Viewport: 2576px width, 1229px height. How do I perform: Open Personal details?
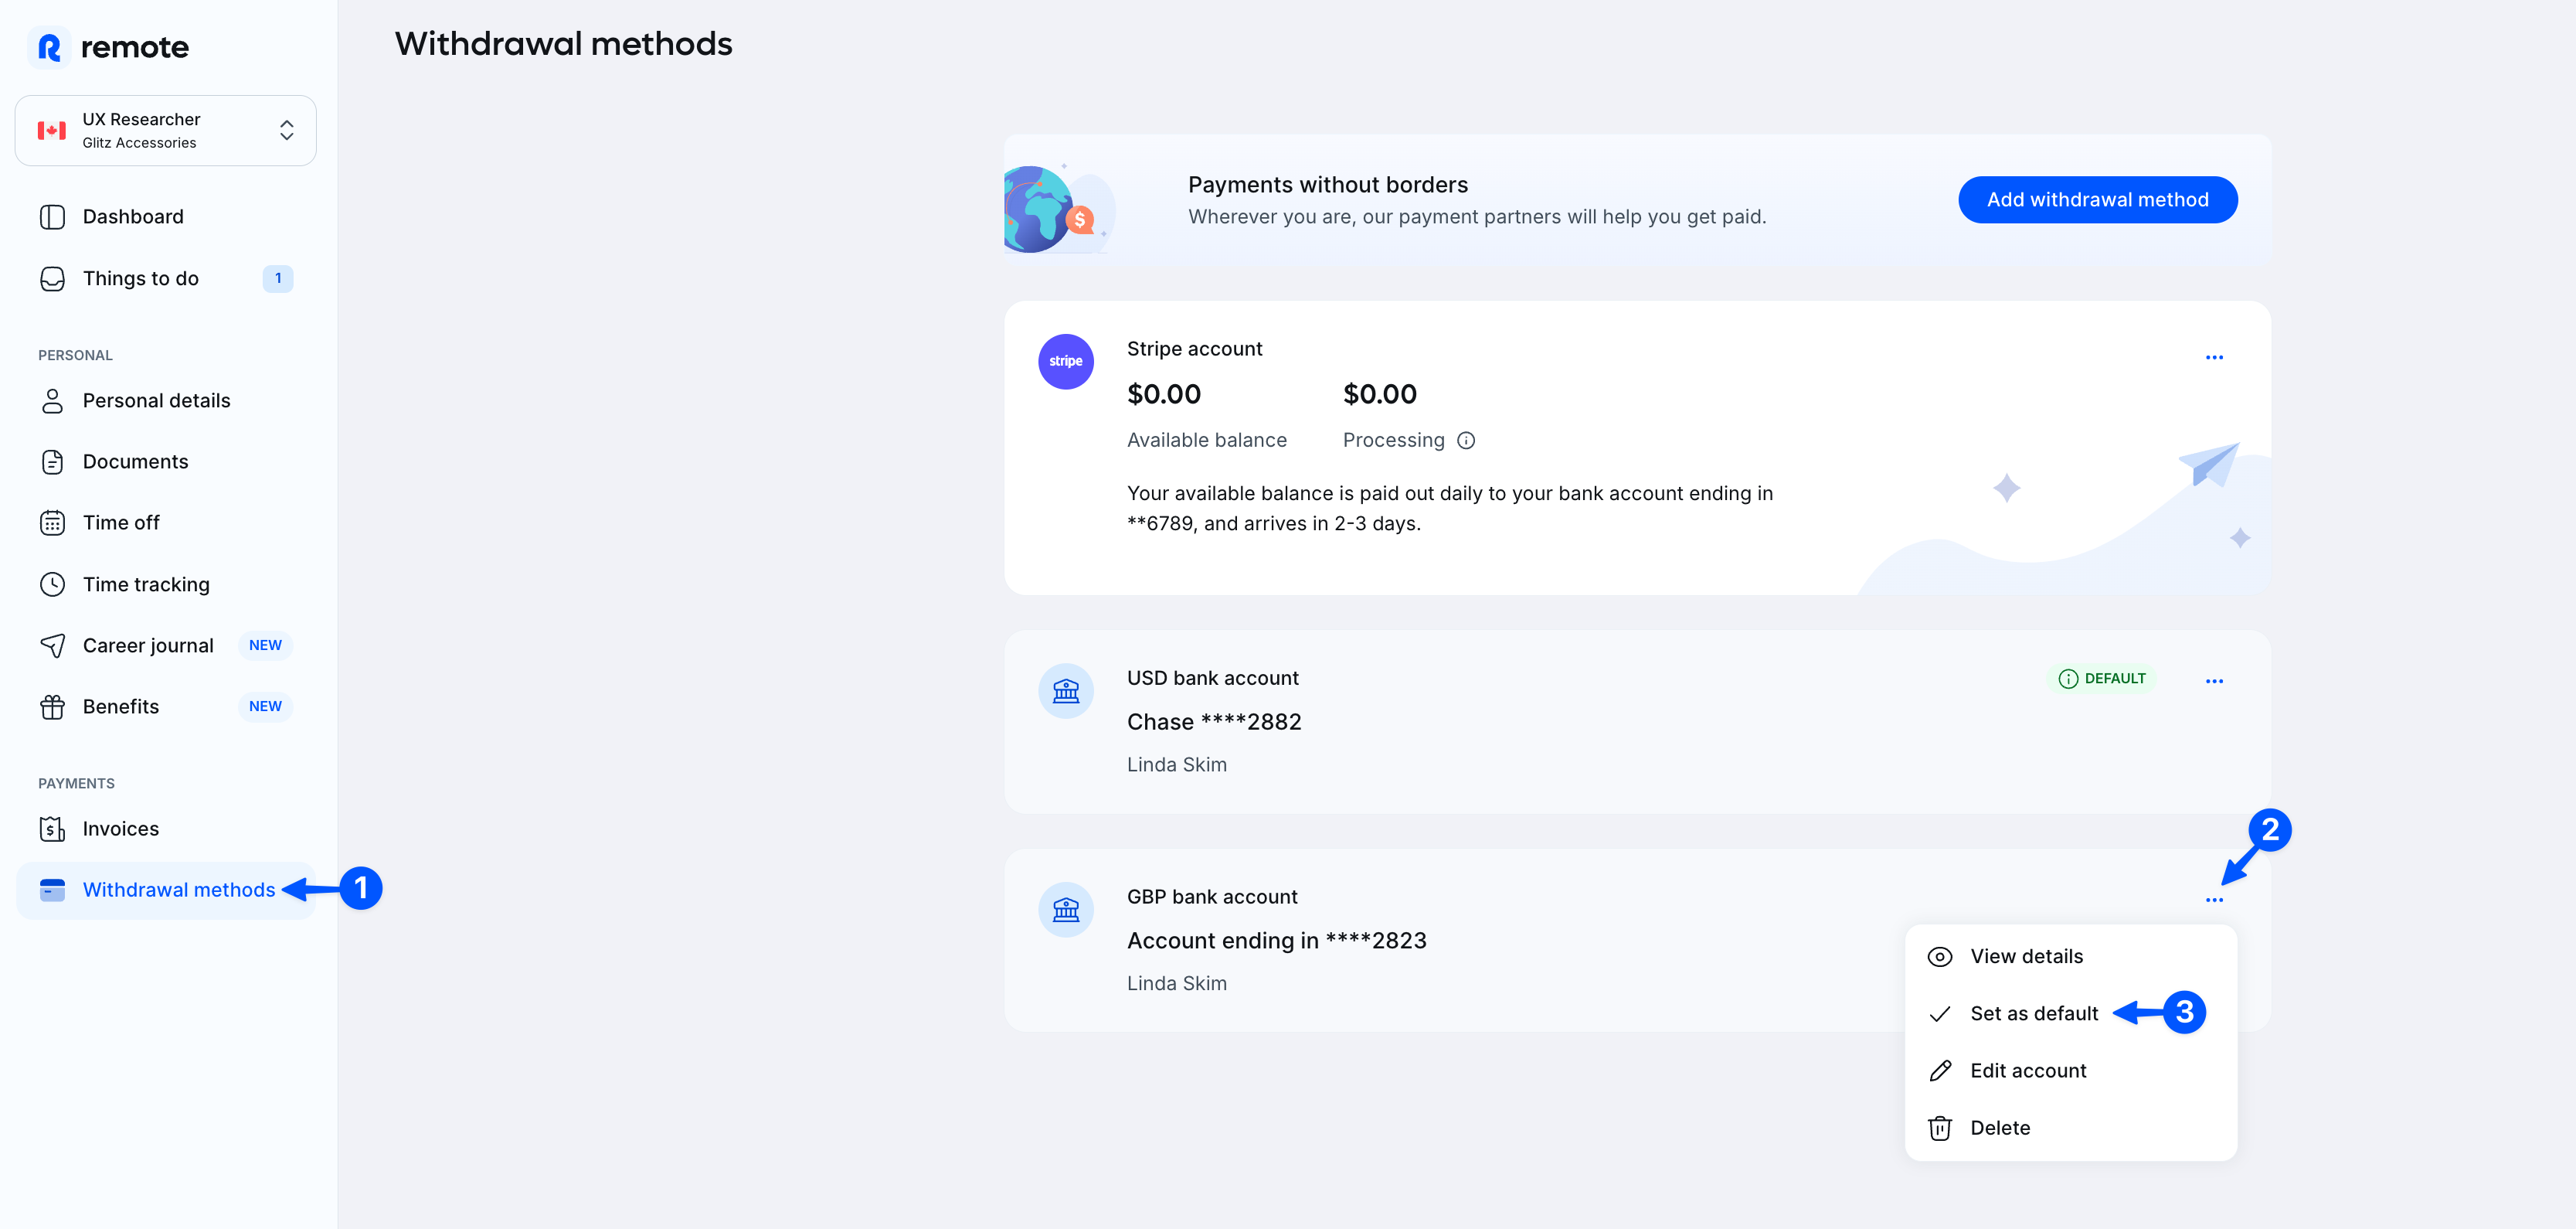[165, 400]
